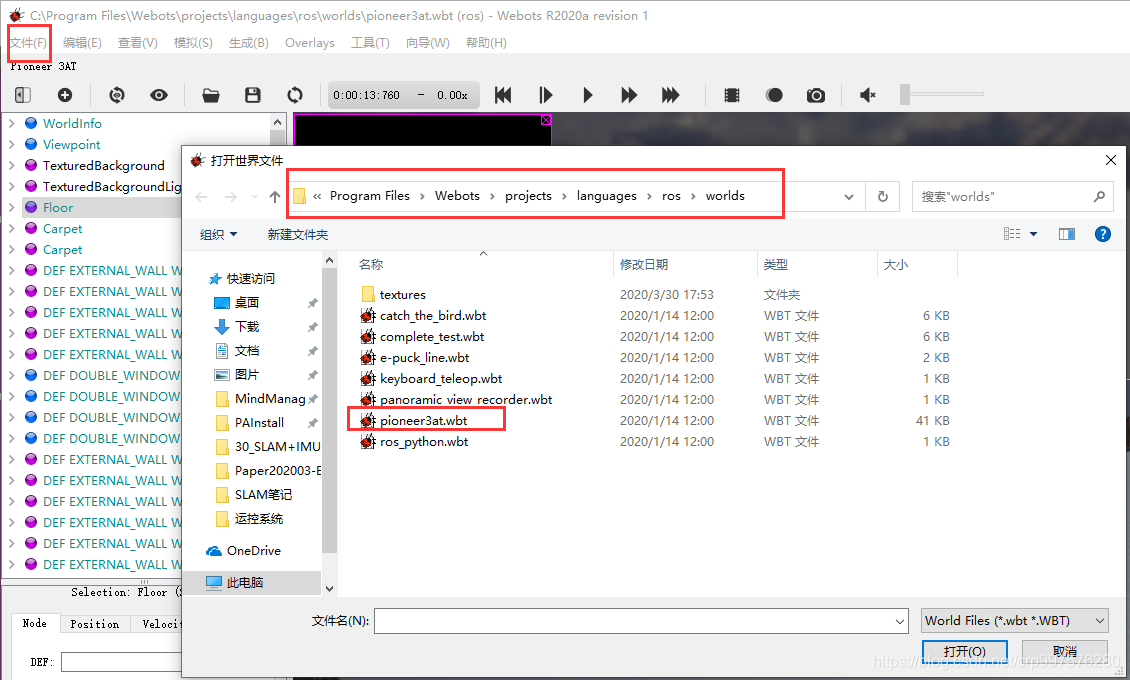Image resolution: width=1130 pixels, height=680 pixels.
Task: Go back in file dialog
Action: point(202,197)
